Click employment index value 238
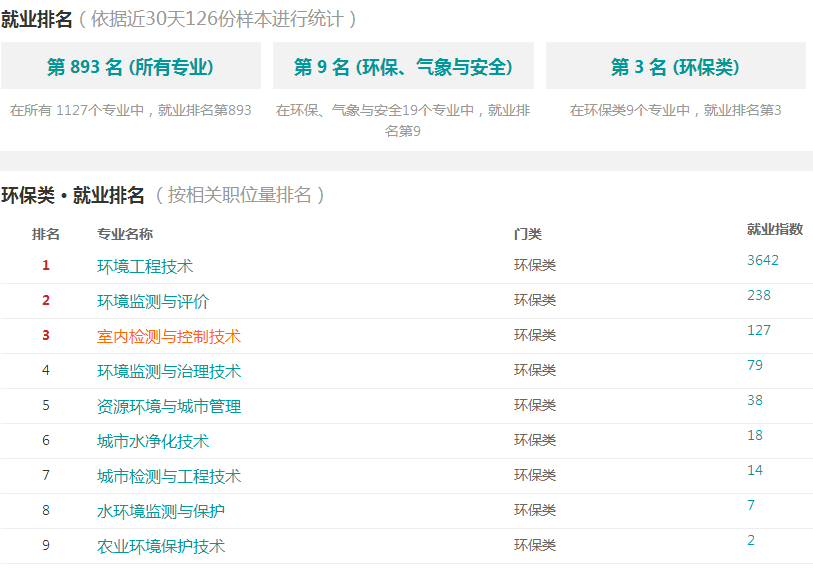Image resolution: width=813 pixels, height=569 pixels. (759, 296)
